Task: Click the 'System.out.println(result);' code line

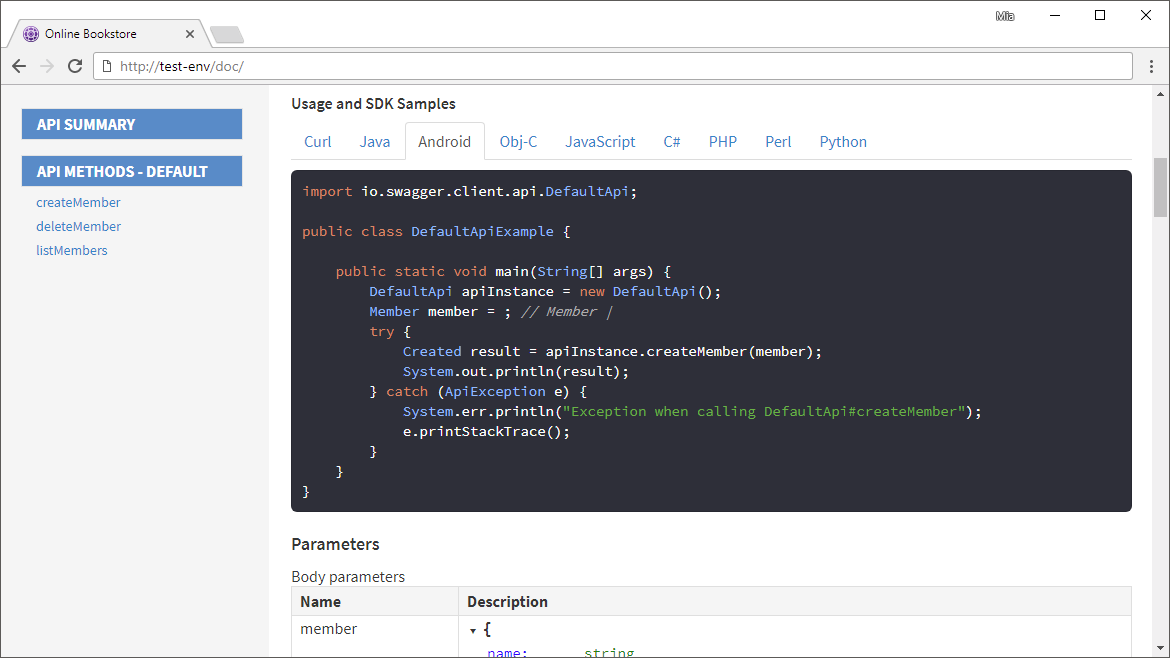Action: 516,372
